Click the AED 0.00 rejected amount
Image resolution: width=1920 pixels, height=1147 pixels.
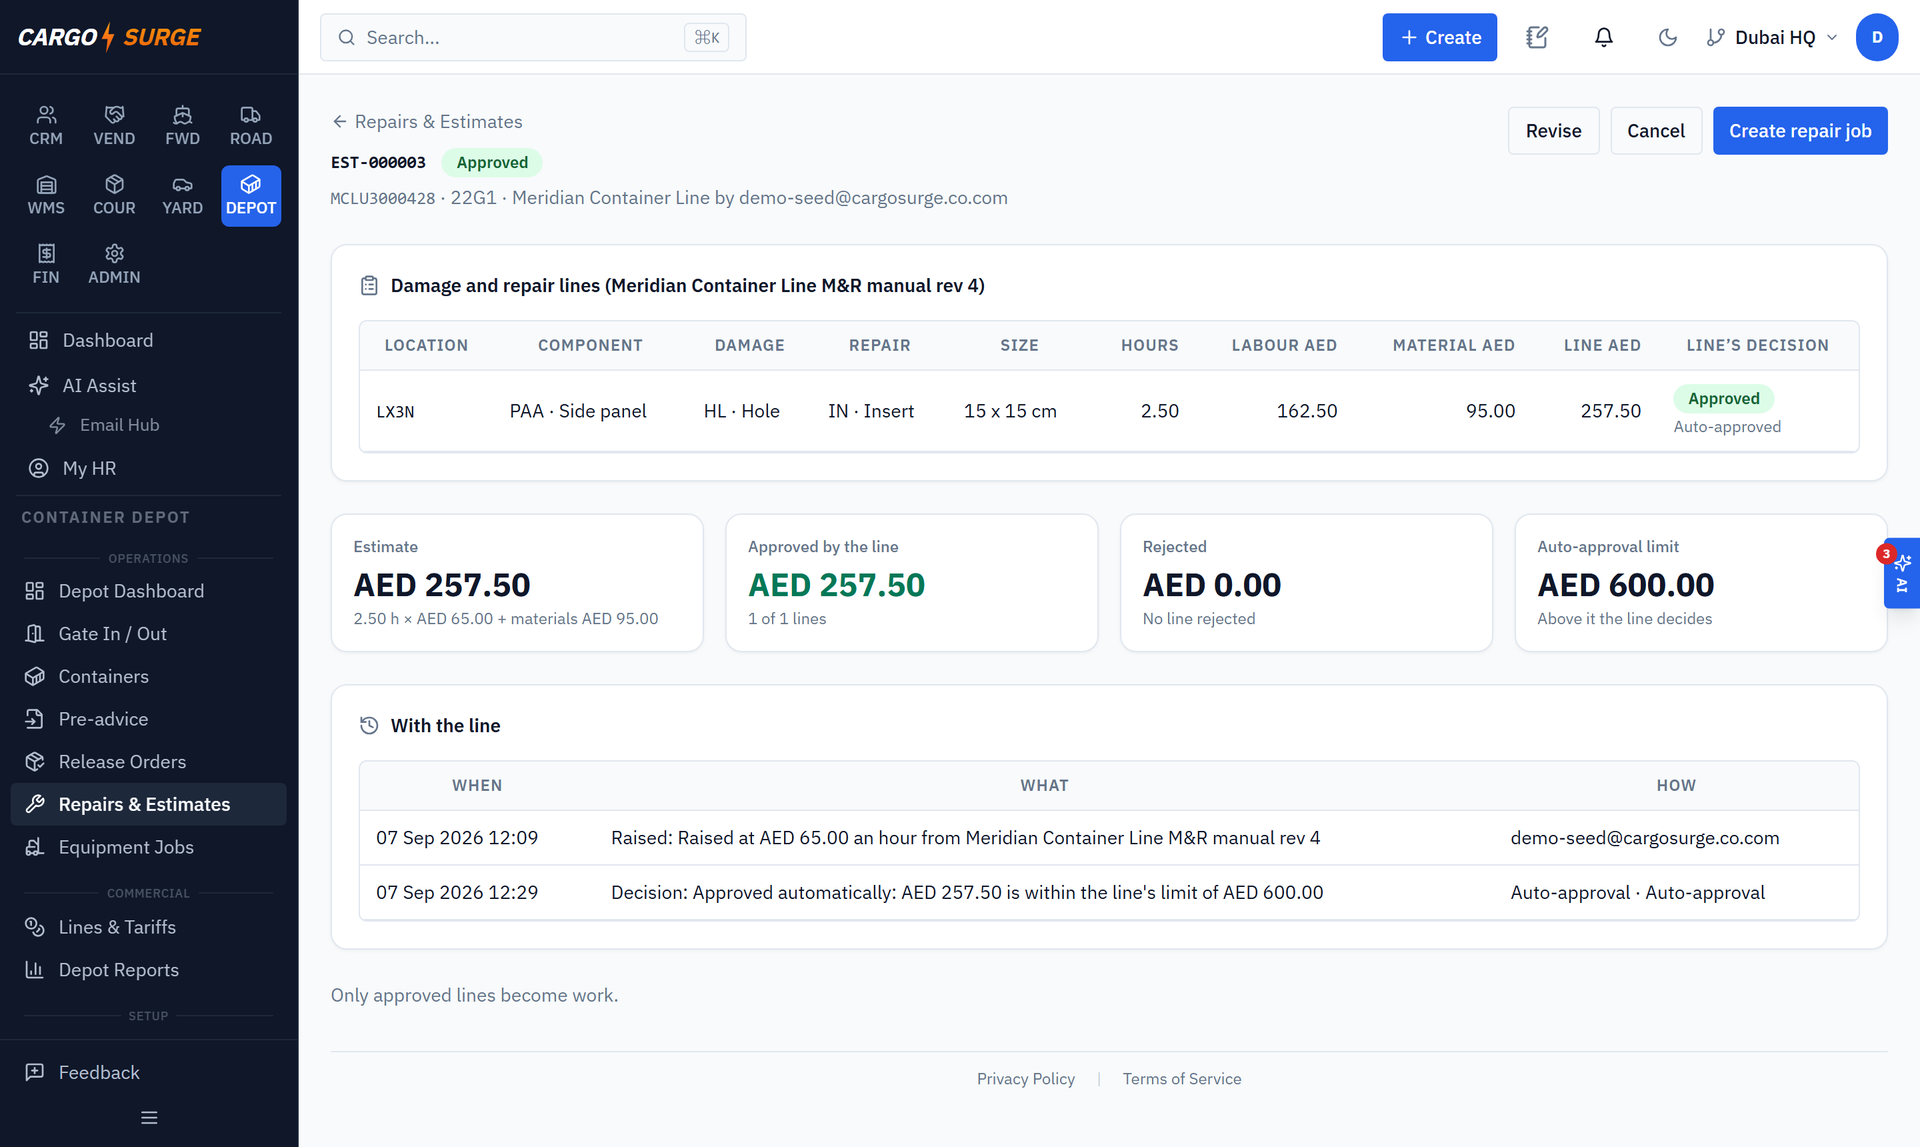coord(1211,584)
